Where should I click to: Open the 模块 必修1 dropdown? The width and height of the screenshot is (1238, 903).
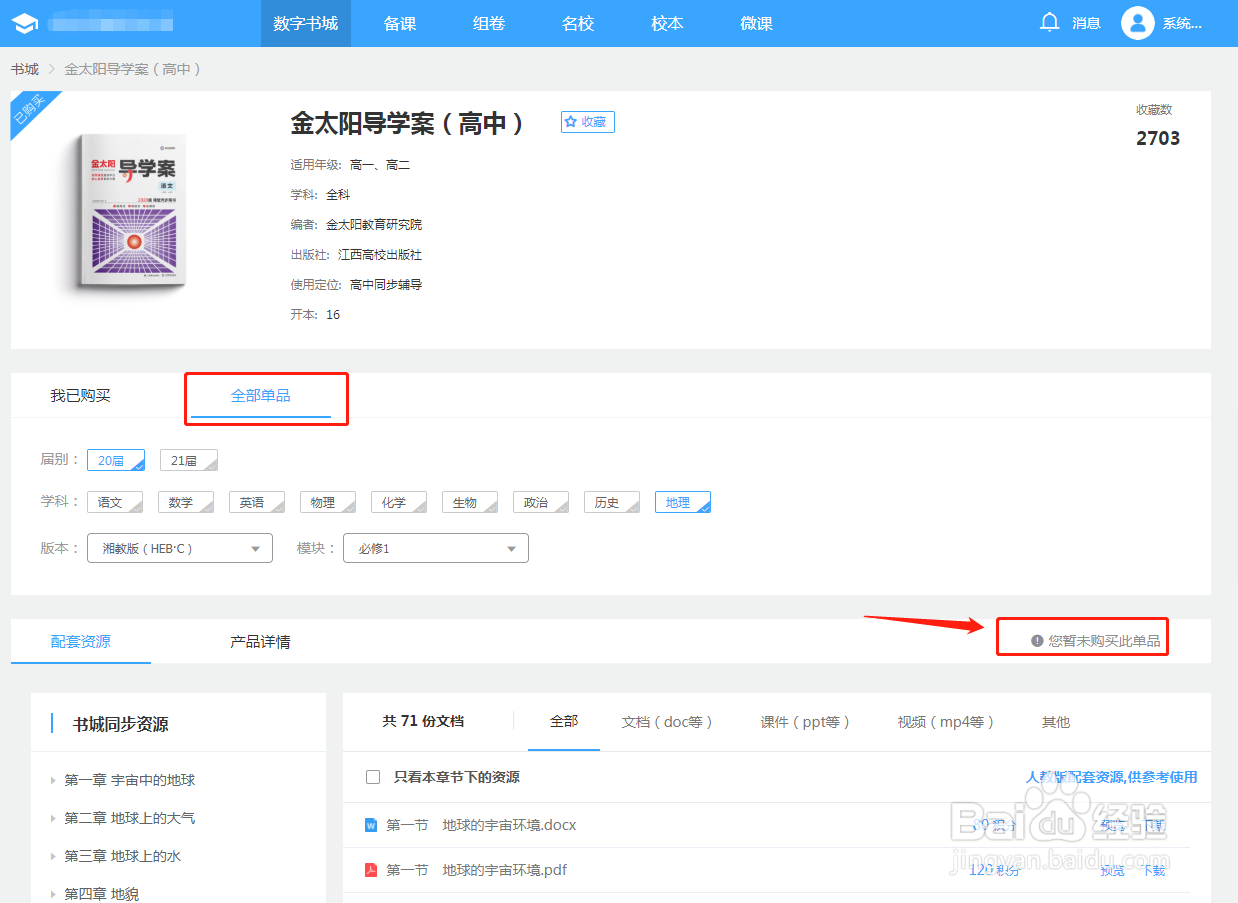[436, 548]
